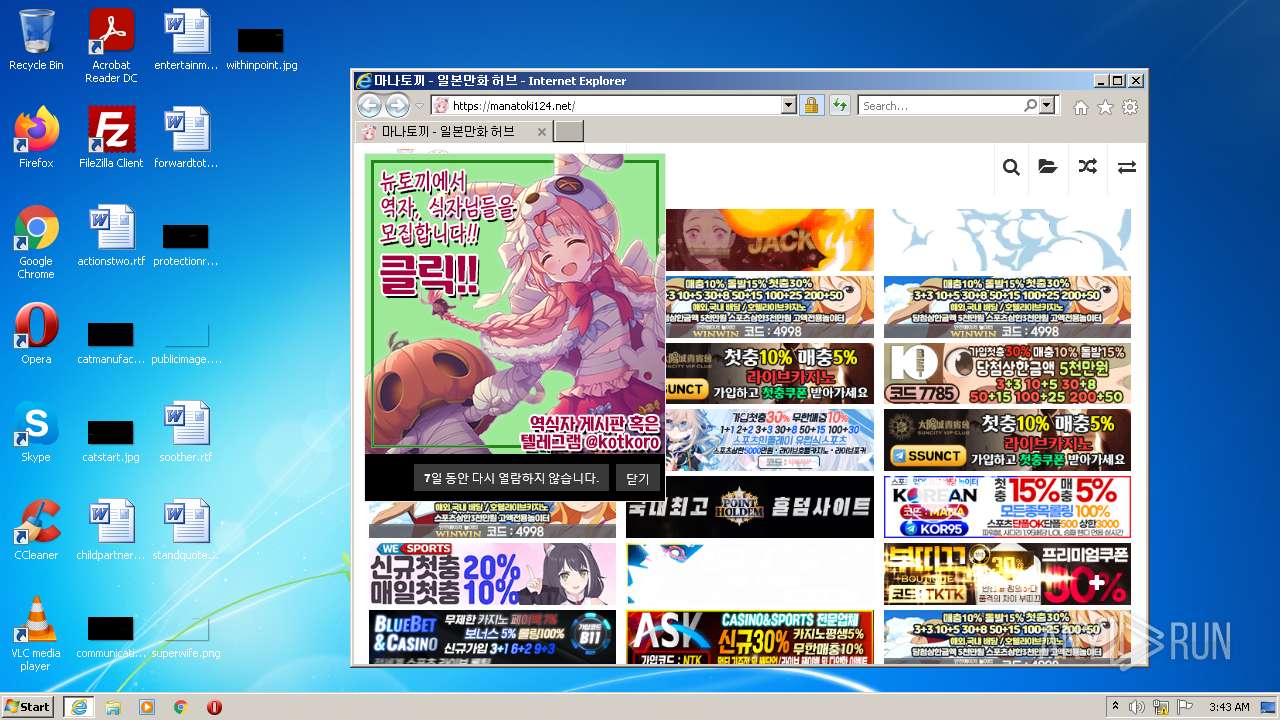Image resolution: width=1280 pixels, height=720 pixels.
Task: Click the '7일 동안 다시 열람하지 않습니다' button
Action: (x=511, y=478)
